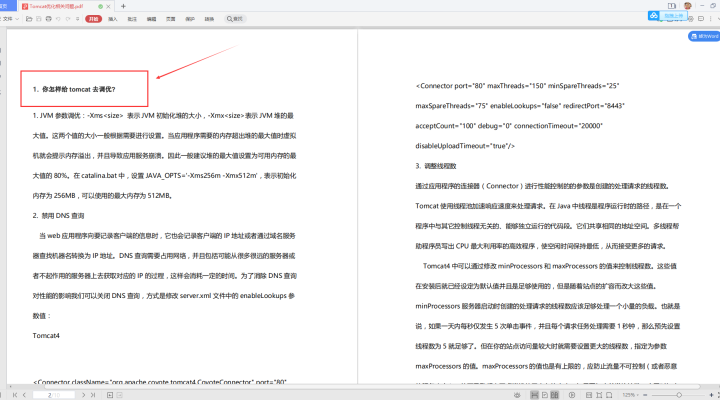Open the 文件 file menu
Screen dimensions: 720x400
[x=9, y=19]
